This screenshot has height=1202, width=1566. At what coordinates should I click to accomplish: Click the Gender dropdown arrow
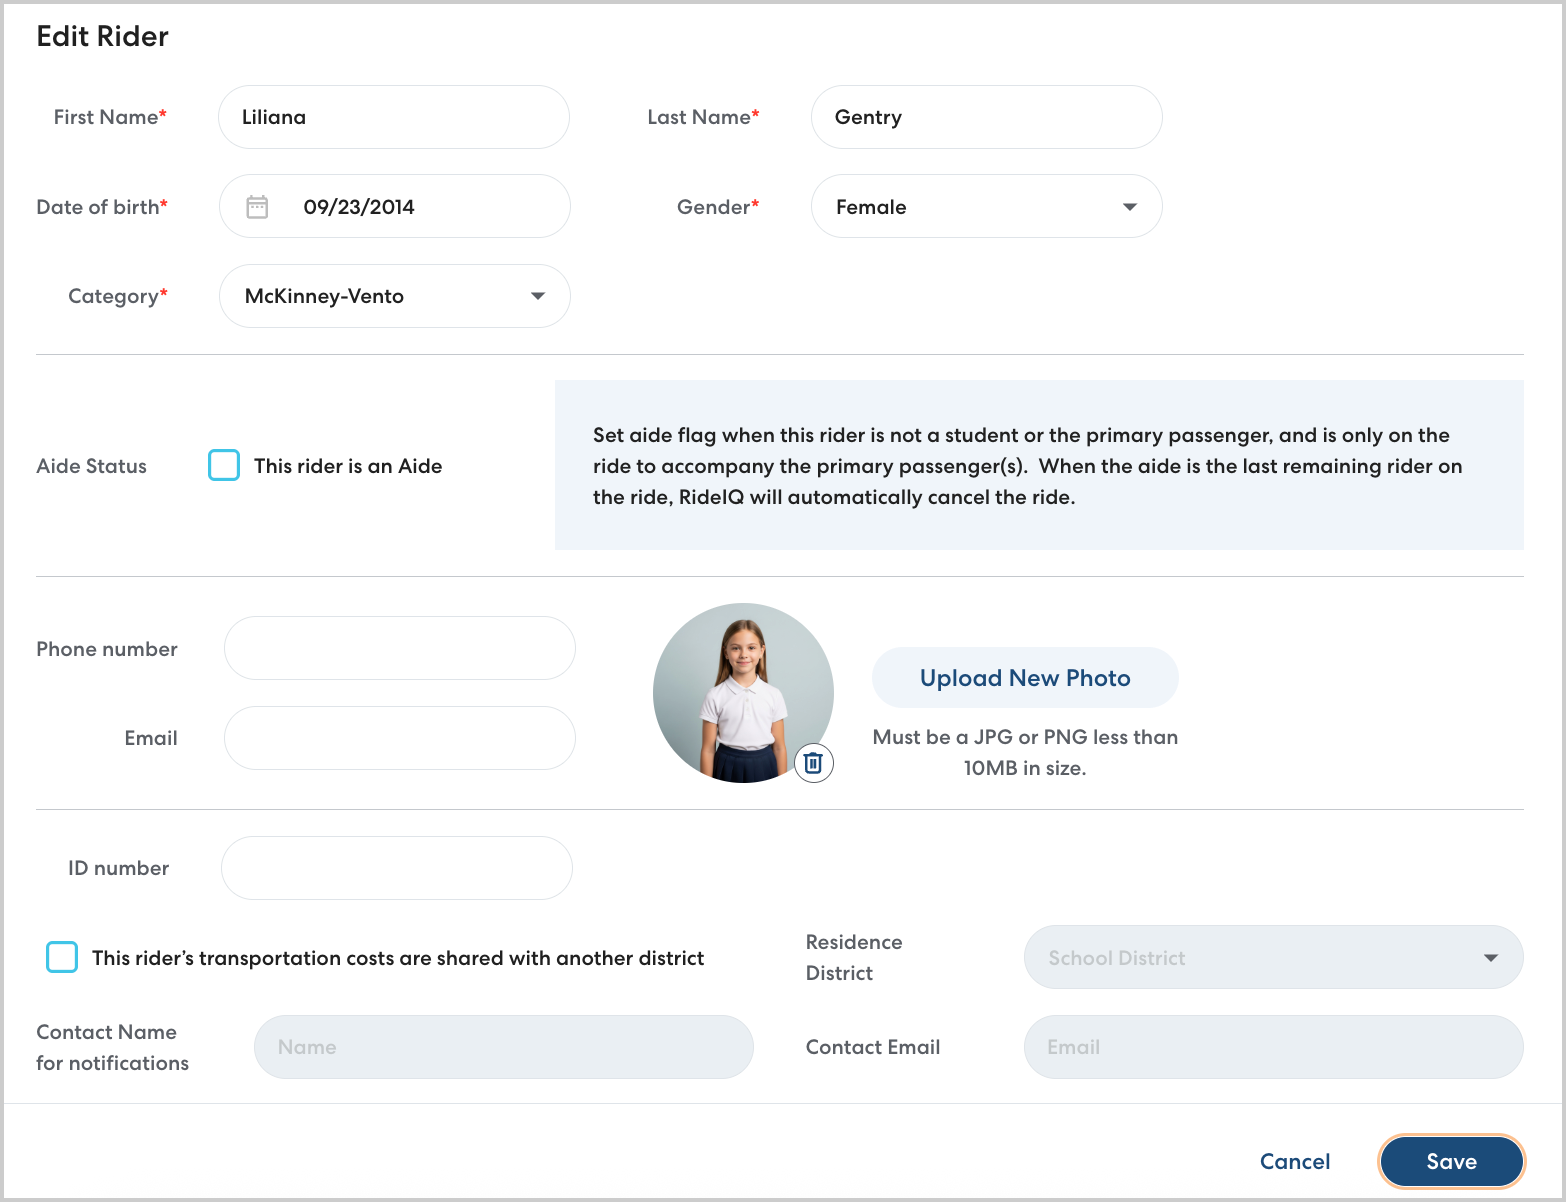click(1129, 207)
